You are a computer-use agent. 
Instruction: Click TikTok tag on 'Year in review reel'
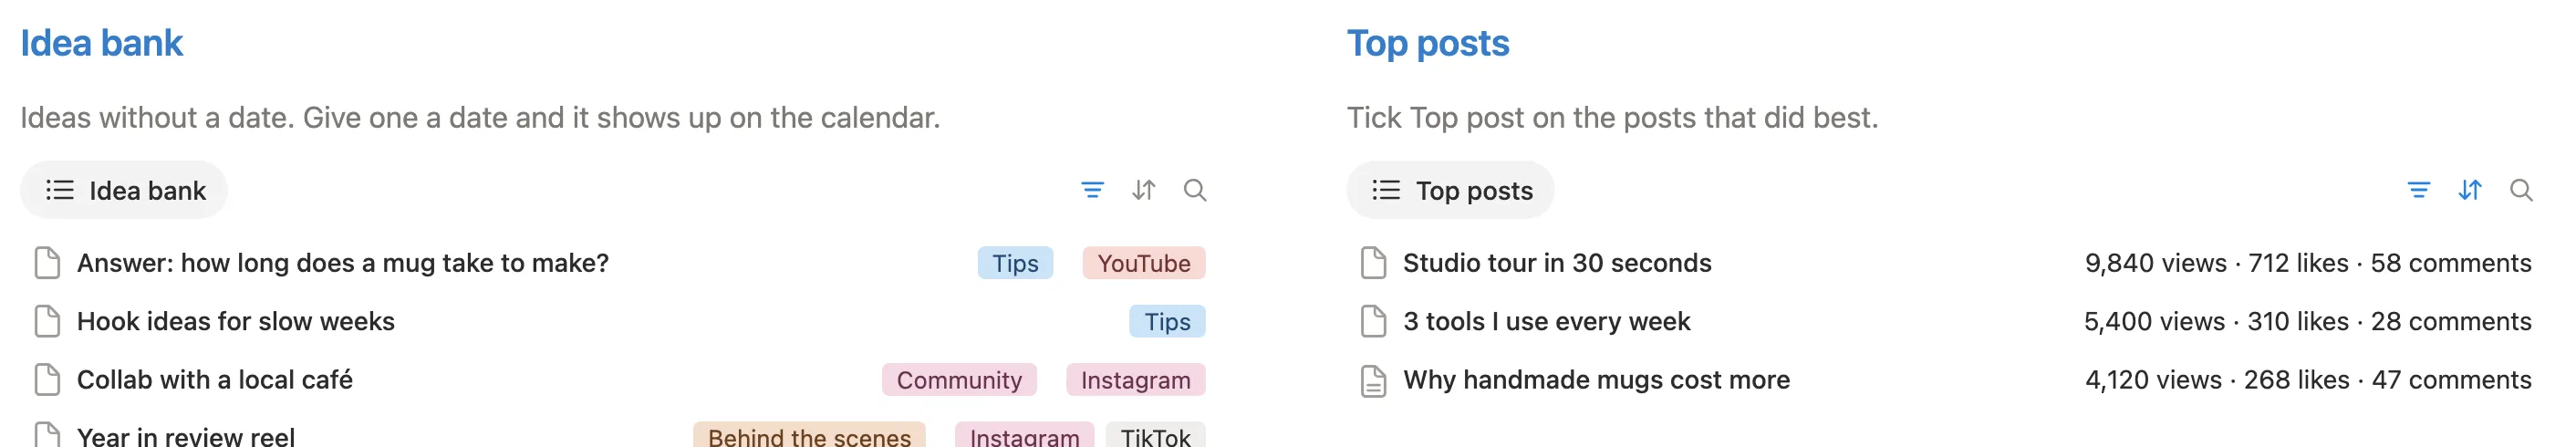pos(1156,436)
